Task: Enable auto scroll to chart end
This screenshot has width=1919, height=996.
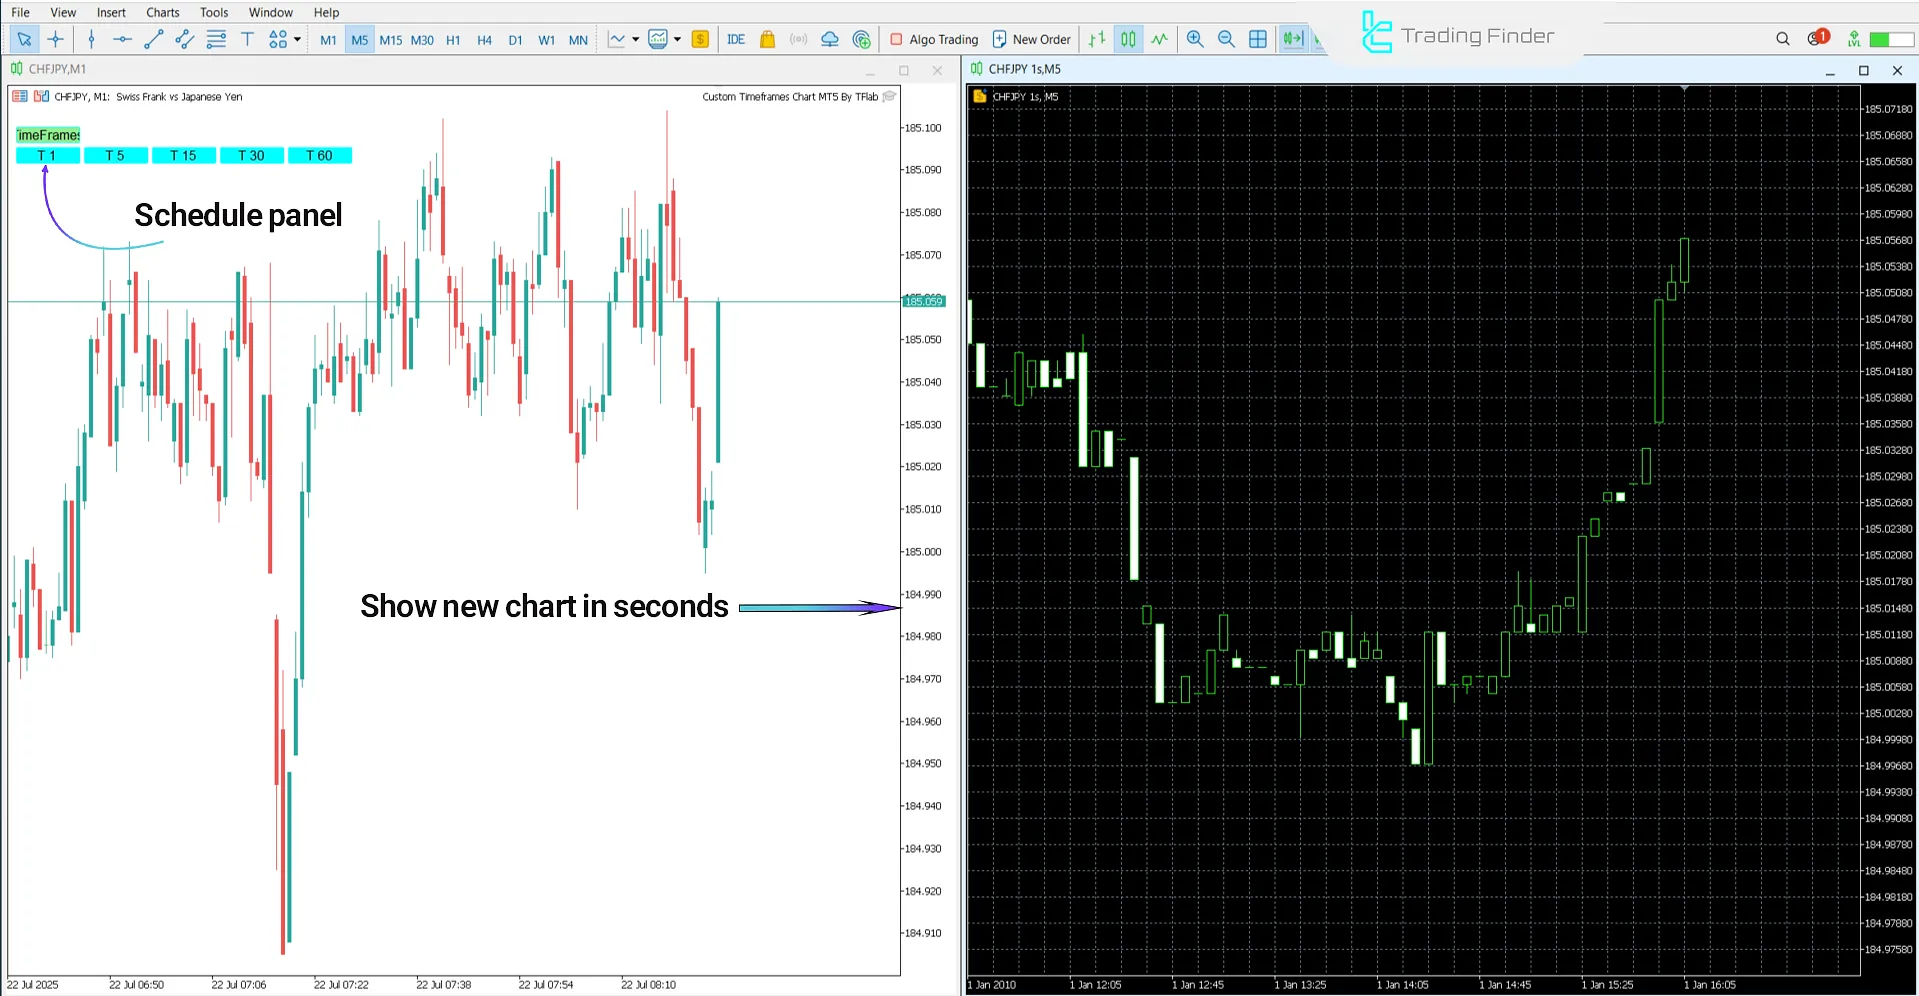Action: (1293, 39)
